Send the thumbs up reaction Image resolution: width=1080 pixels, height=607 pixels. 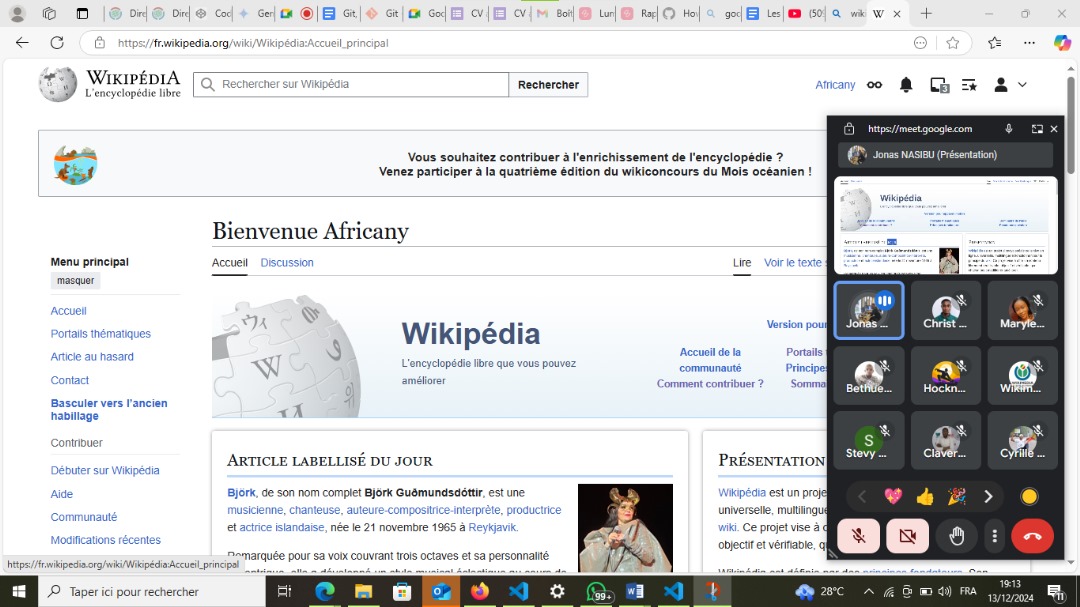[925, 496]
